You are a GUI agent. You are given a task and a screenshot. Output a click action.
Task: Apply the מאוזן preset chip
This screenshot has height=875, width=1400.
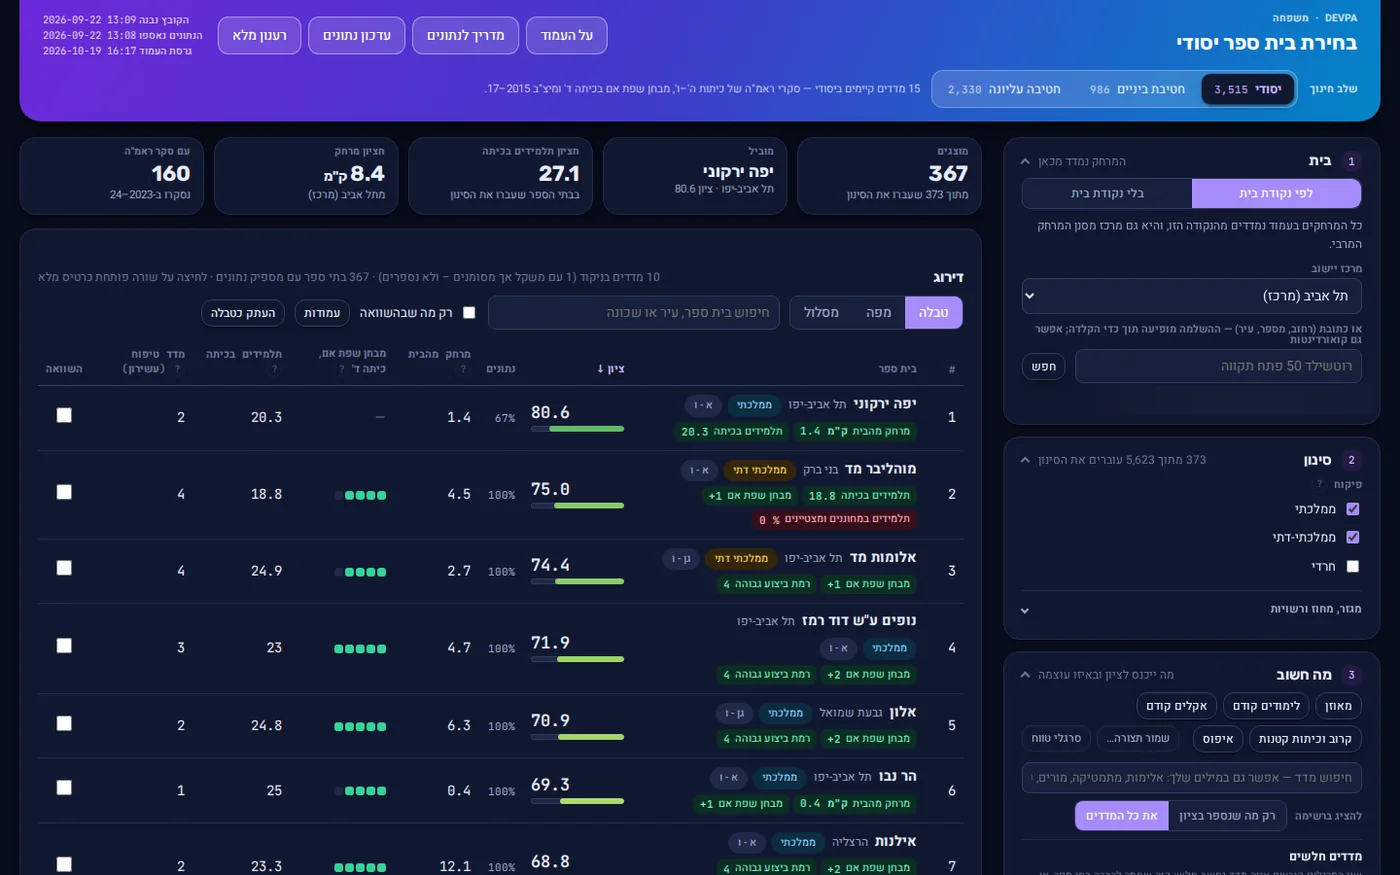point(1338,706)
